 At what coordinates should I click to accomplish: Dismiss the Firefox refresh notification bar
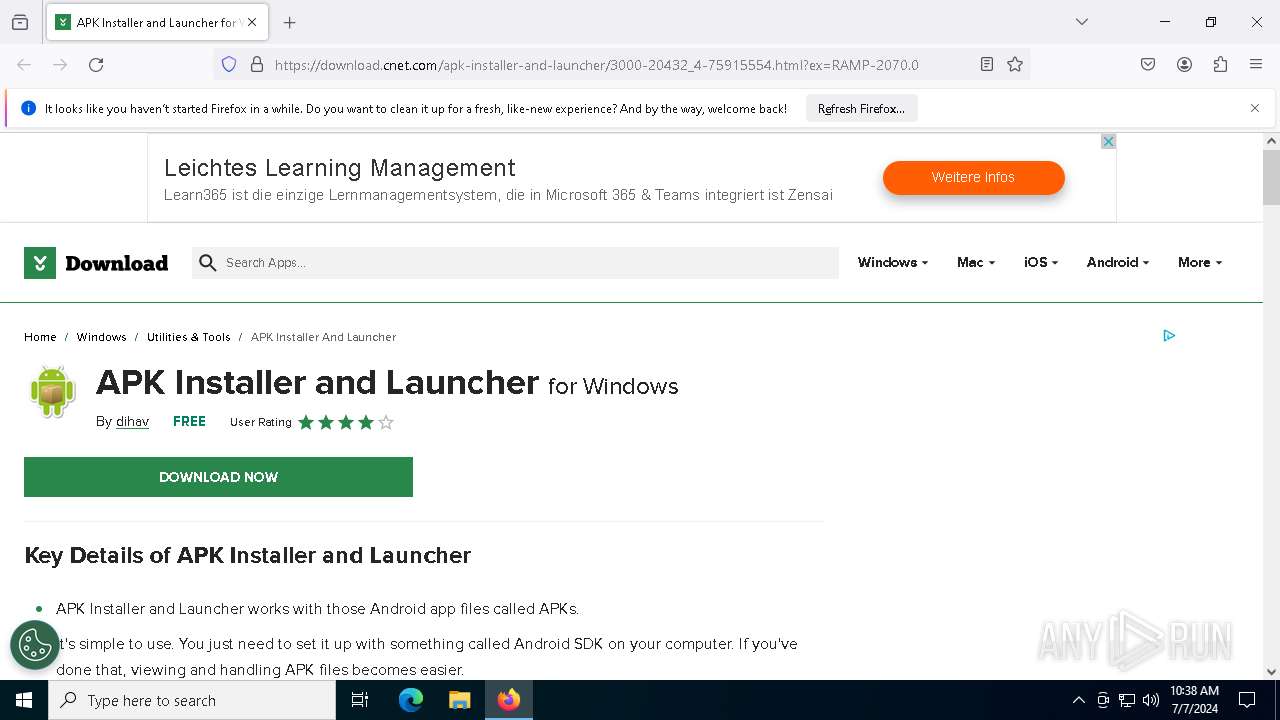point(1255,108)
